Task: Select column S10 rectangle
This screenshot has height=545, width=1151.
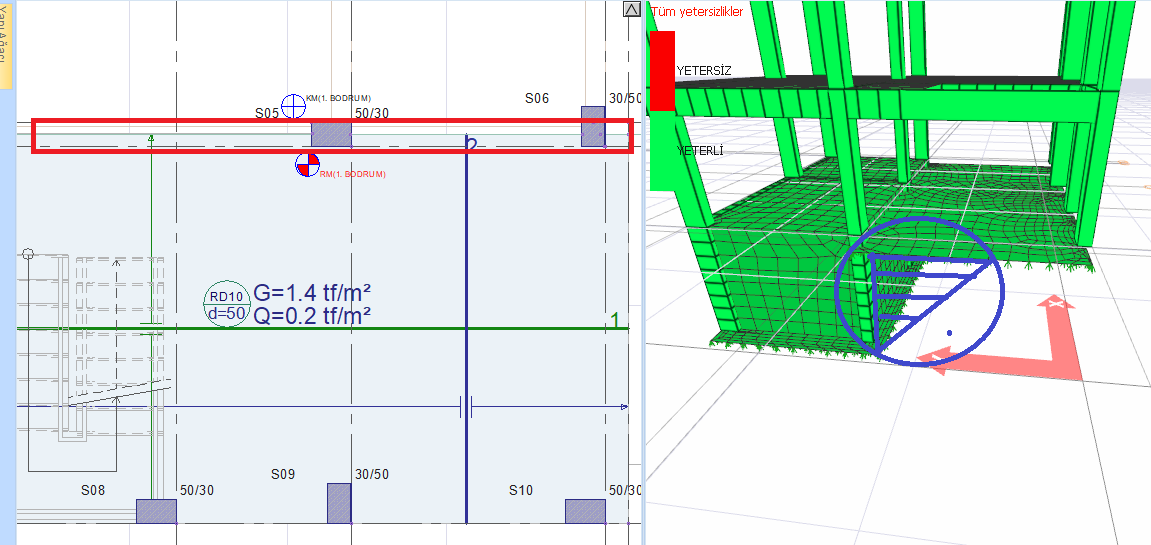Action: pyautogui.click(x=585, y=511)
